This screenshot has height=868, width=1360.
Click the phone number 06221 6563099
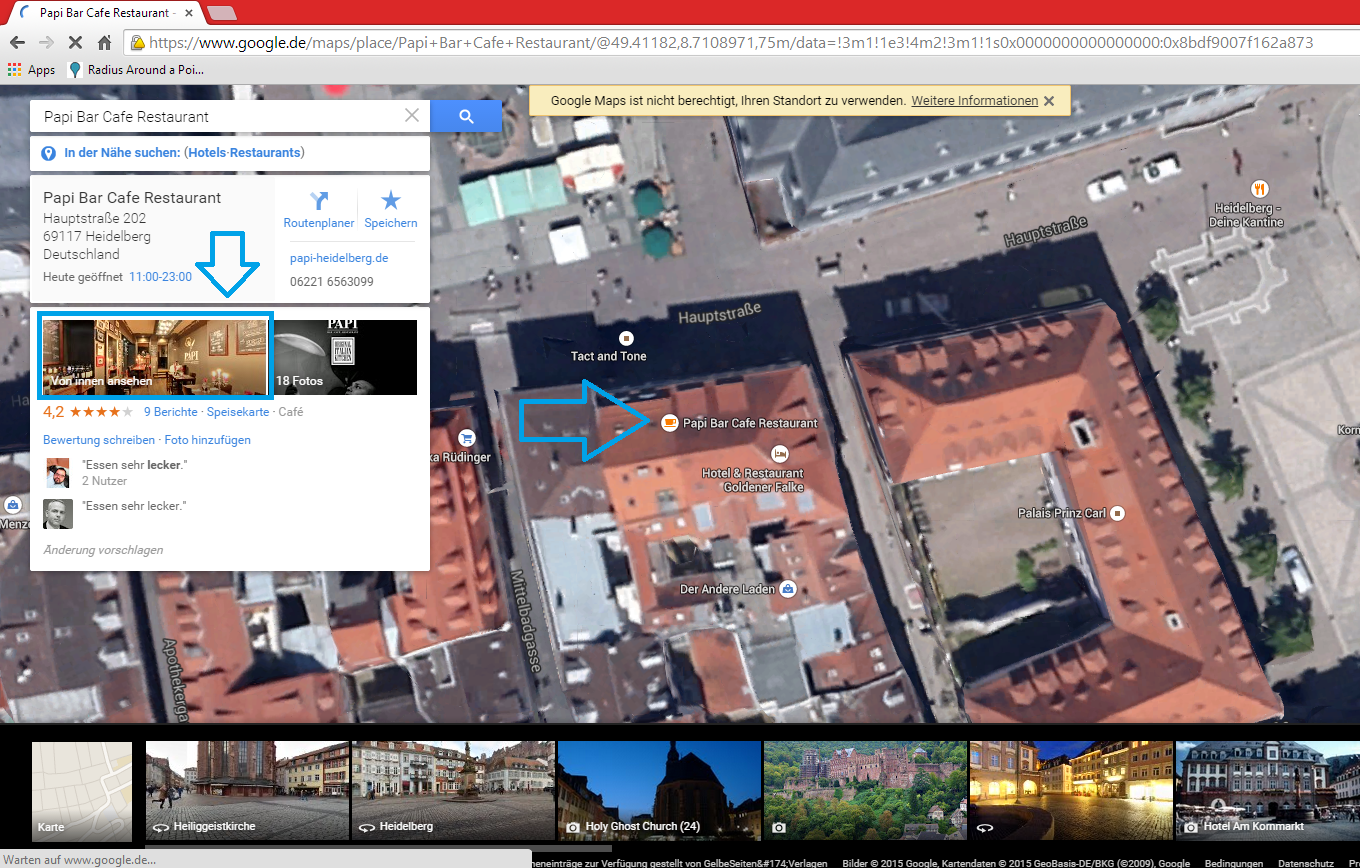(x=332, y=282)
